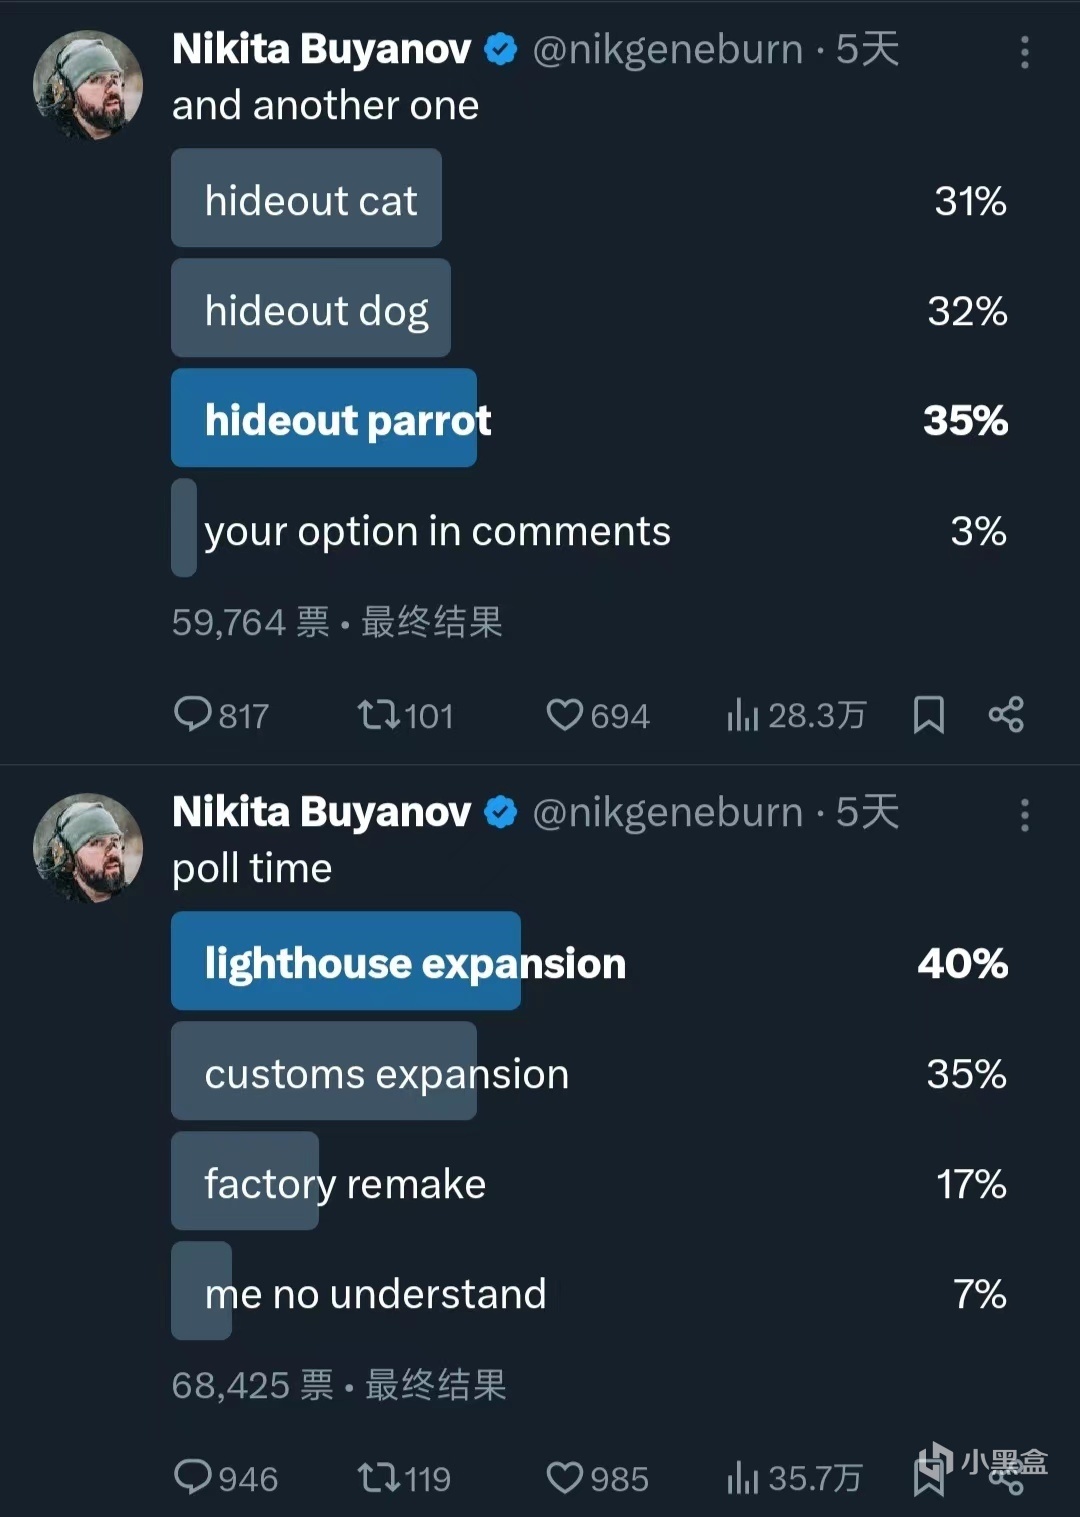Like the 'poll time' tweet with 985 likes
Viewport: 1080px width, 1517px height.
[x=597, y=1478]
